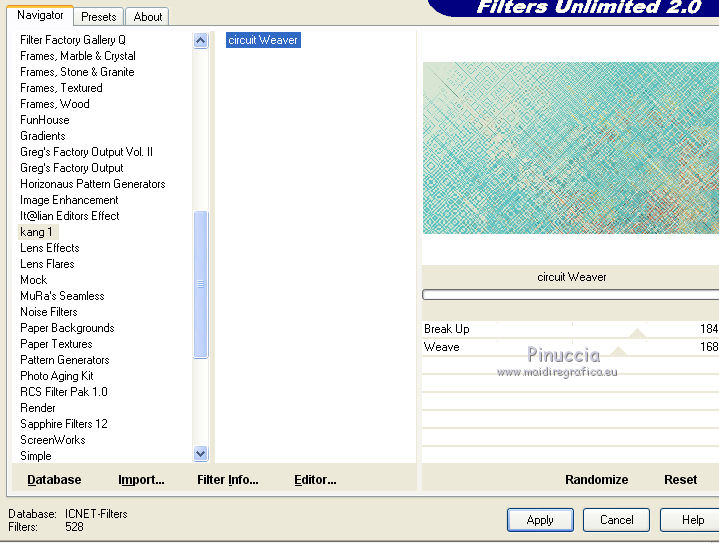Select It@lian Editors Effect category
Screen dimensions: 719x543
tap(70, 216)
